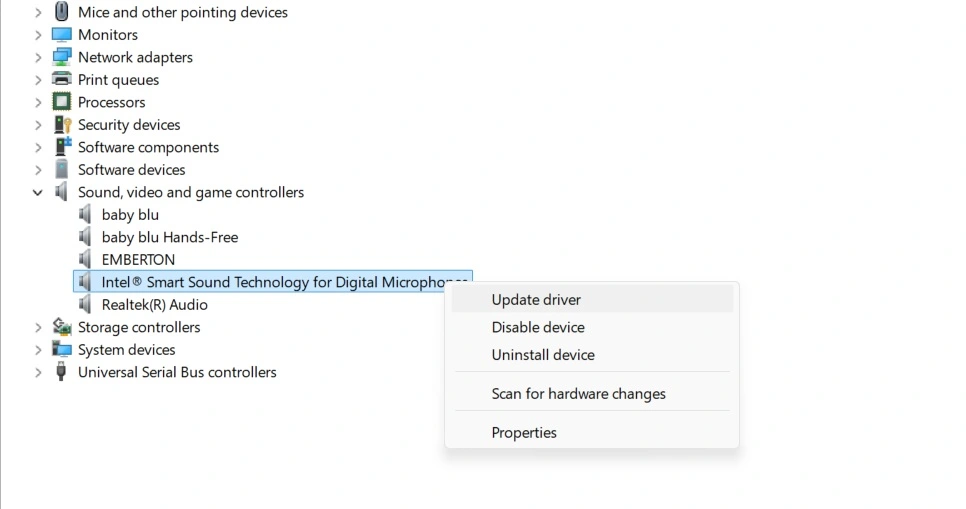Viewport: 966px width, 509px height.
Task: Collapse Sound, video and game controllers
Action: pyautogui.click(x=38, y=192)
